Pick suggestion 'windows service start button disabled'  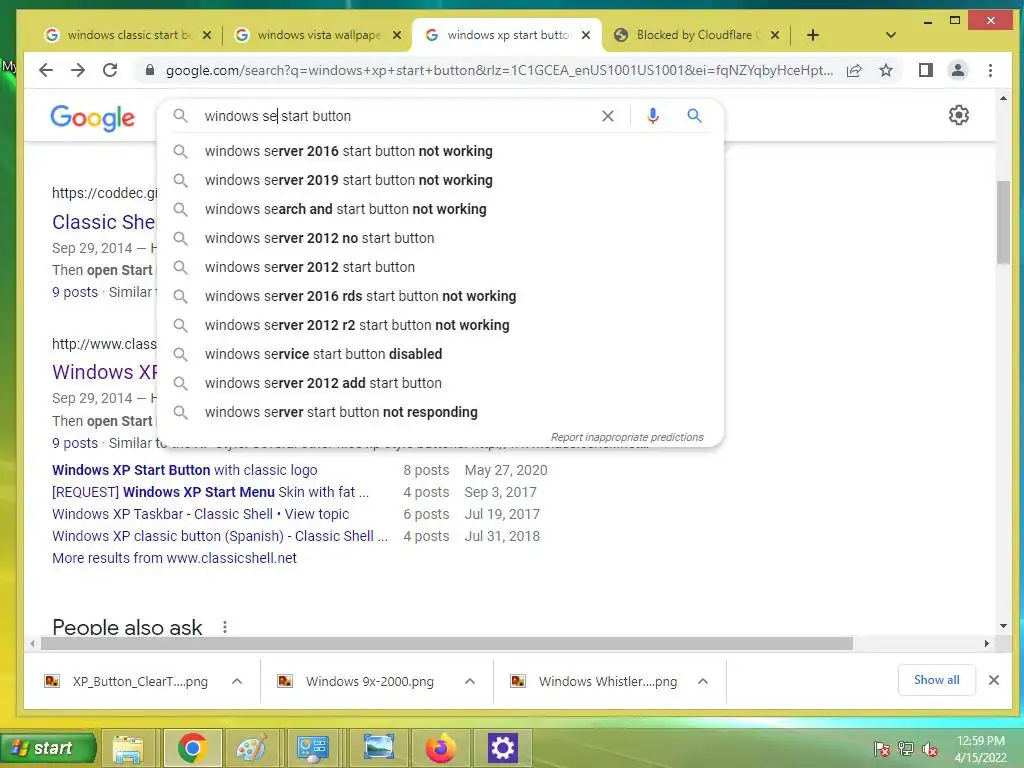point(441,354)
